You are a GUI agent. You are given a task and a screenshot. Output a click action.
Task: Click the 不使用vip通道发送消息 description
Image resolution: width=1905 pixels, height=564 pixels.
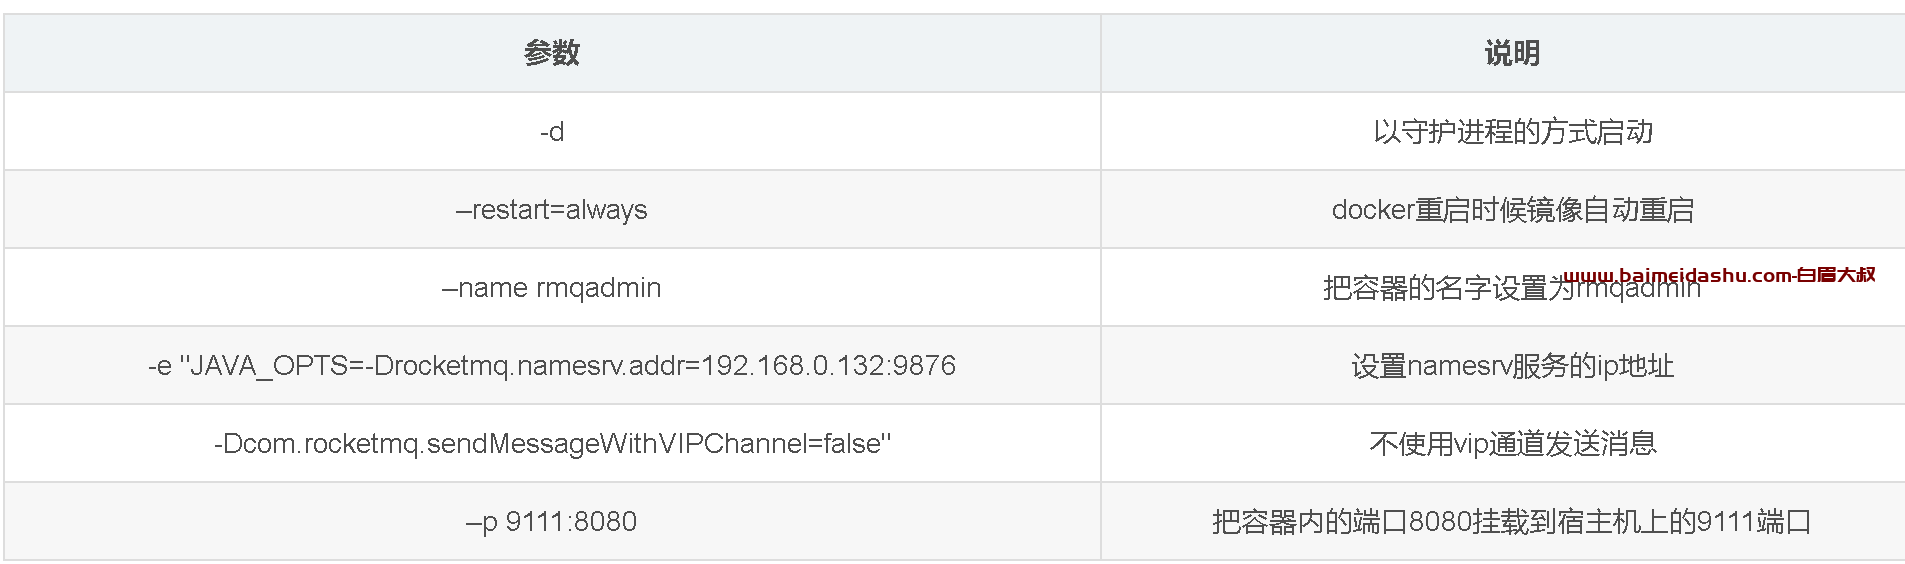(1512, 444)
